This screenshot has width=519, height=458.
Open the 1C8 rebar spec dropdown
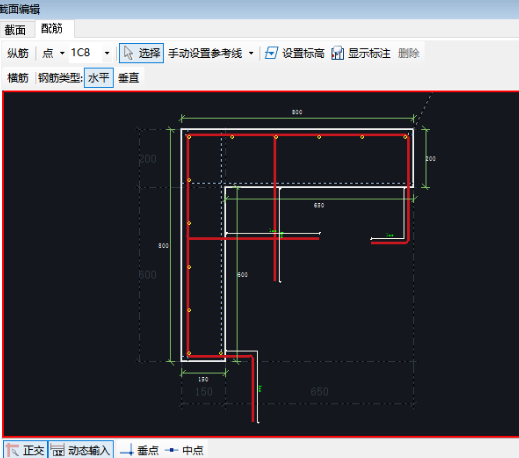(107, 53)
